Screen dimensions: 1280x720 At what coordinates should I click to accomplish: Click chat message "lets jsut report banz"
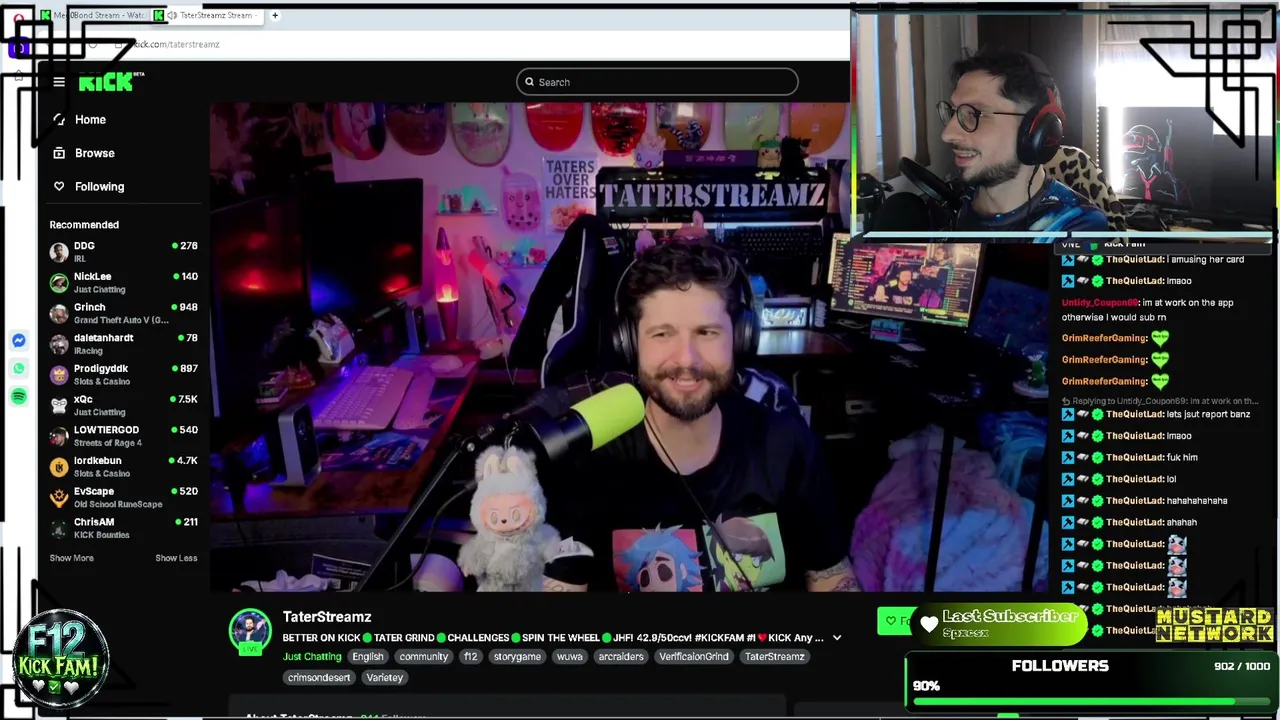click(x=1208, y=414)
